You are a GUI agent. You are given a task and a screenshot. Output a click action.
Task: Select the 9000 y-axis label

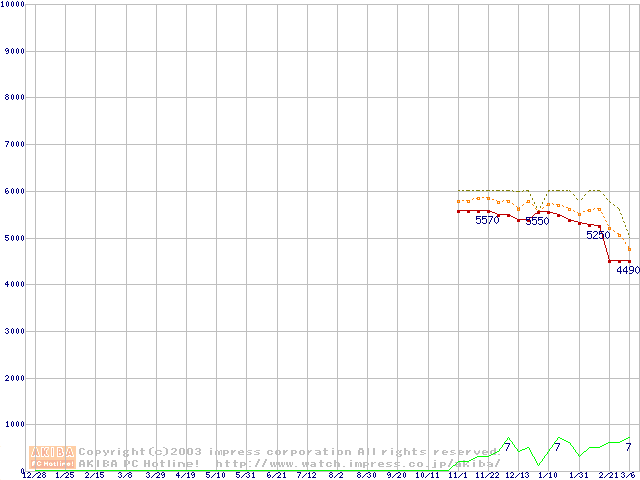(13, 51)
